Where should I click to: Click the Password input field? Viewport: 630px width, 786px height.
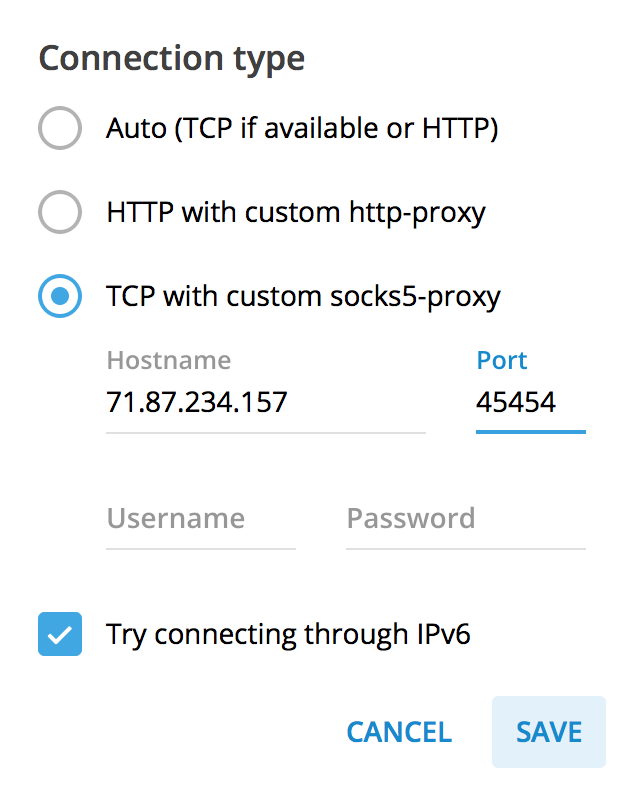(x=465, y=519)
